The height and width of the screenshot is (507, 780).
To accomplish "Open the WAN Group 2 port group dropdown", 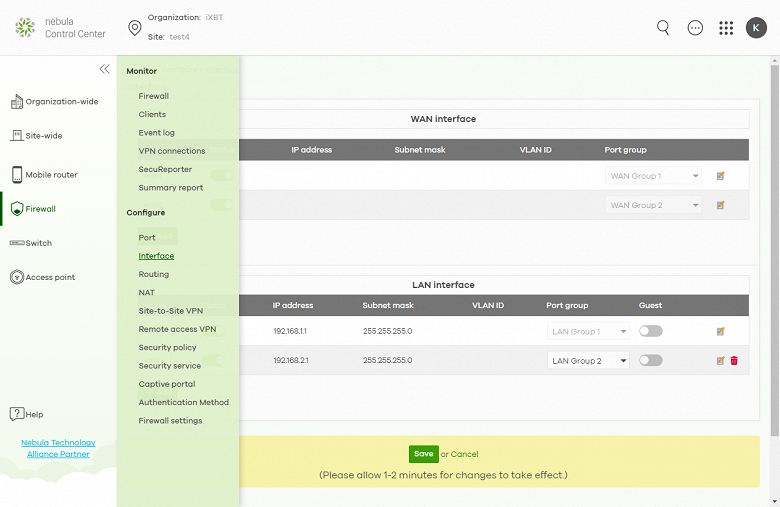I will tap(653, 205).
